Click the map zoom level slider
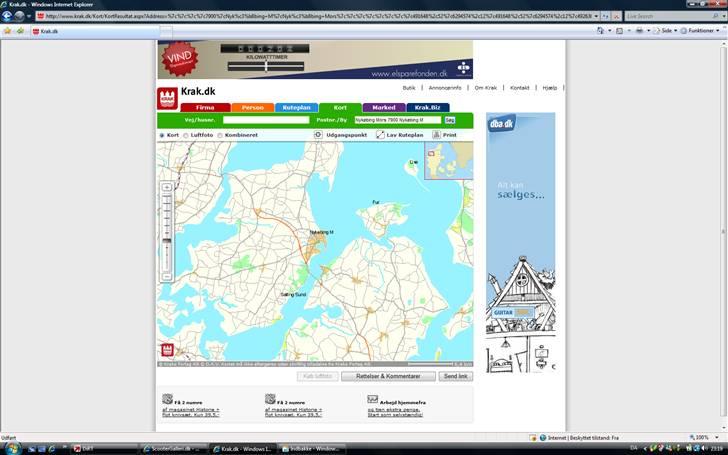The height and width of the screenshot is (455, 728). pyautogui.click(x=167, y=230)
